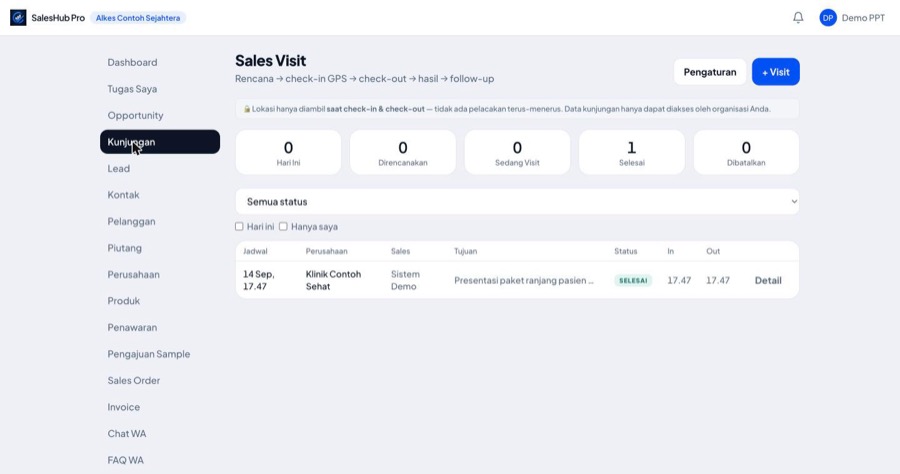Click the Hari Ini stat card
Viewport: 900px width, 474px height.
(288, 152)
